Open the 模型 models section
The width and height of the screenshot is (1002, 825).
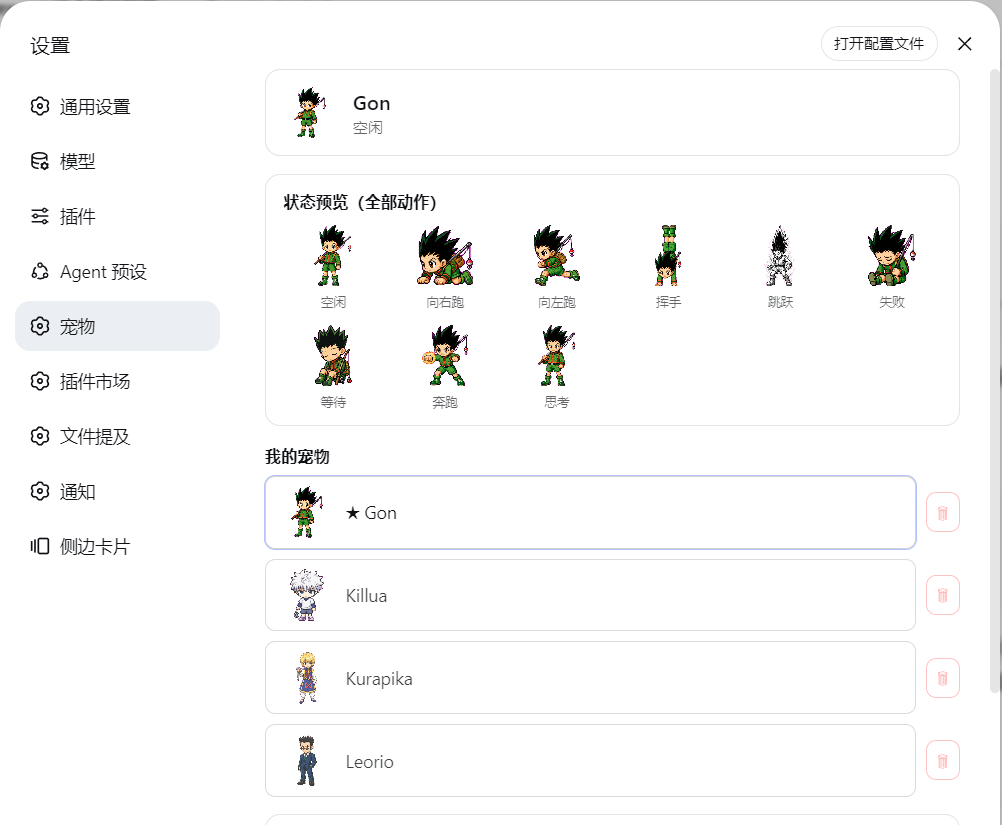(117, 162)
